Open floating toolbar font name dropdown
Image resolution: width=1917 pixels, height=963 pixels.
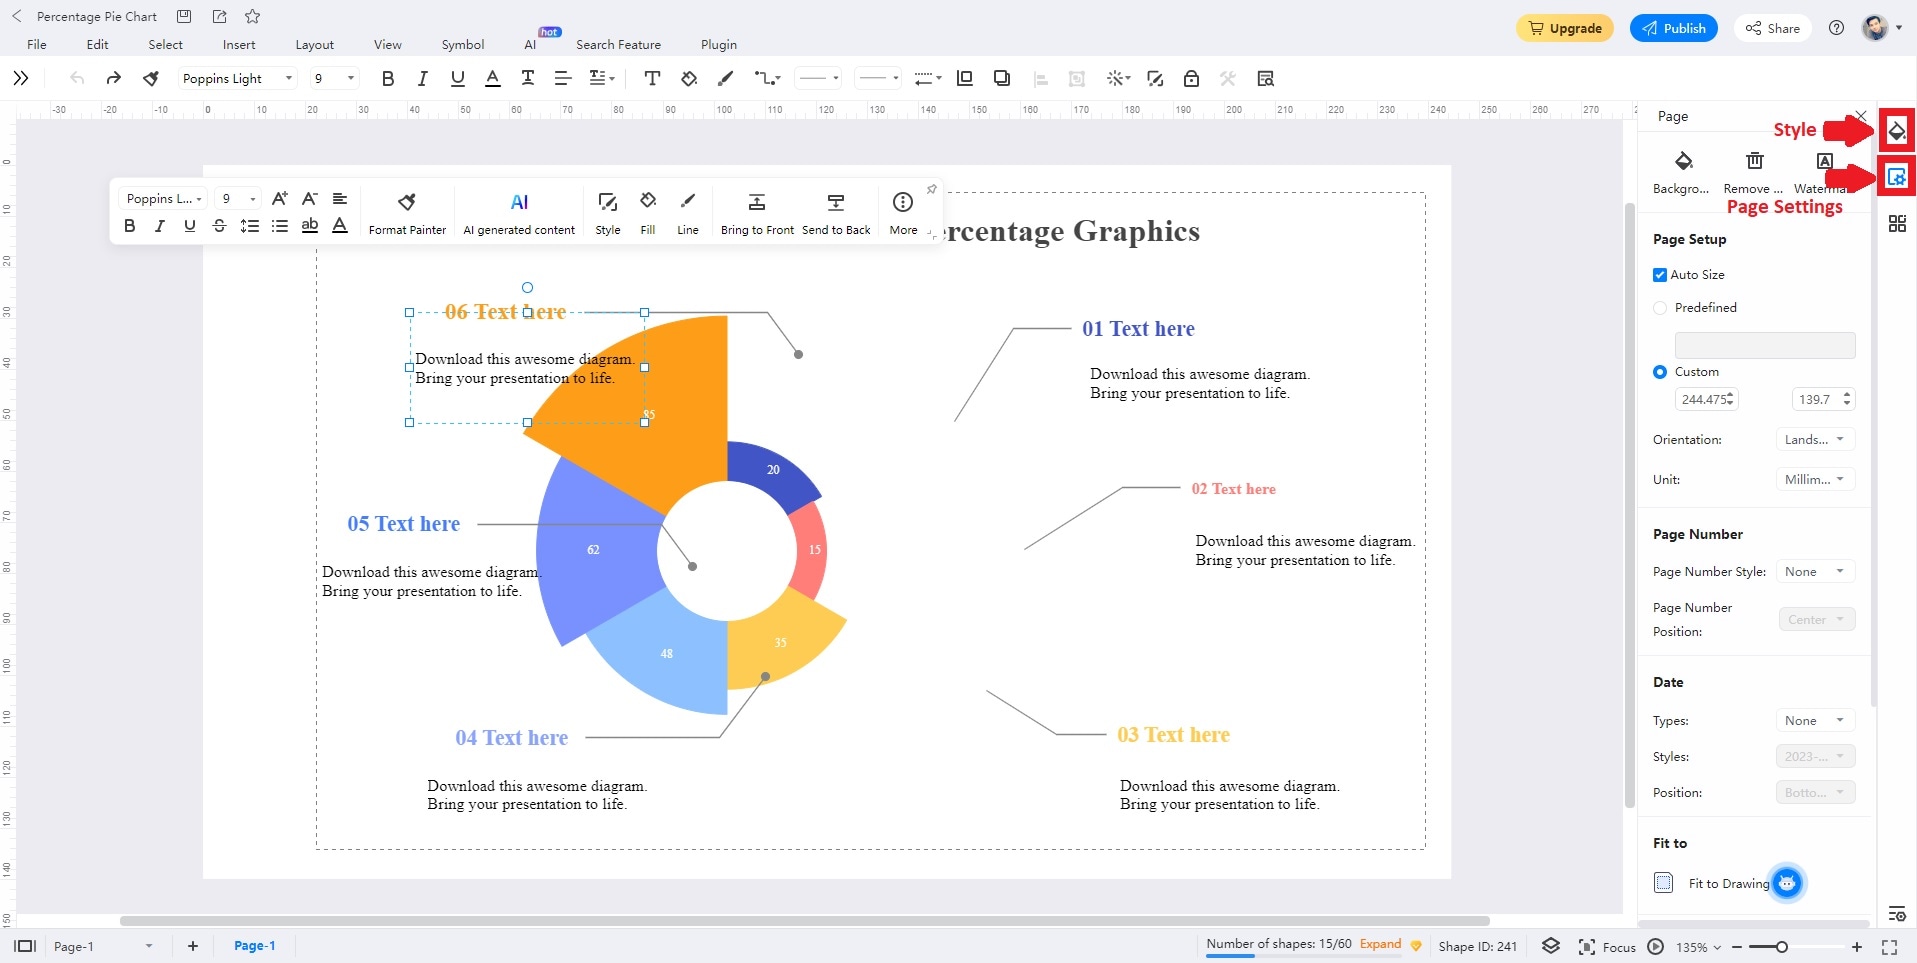[163, 198]
